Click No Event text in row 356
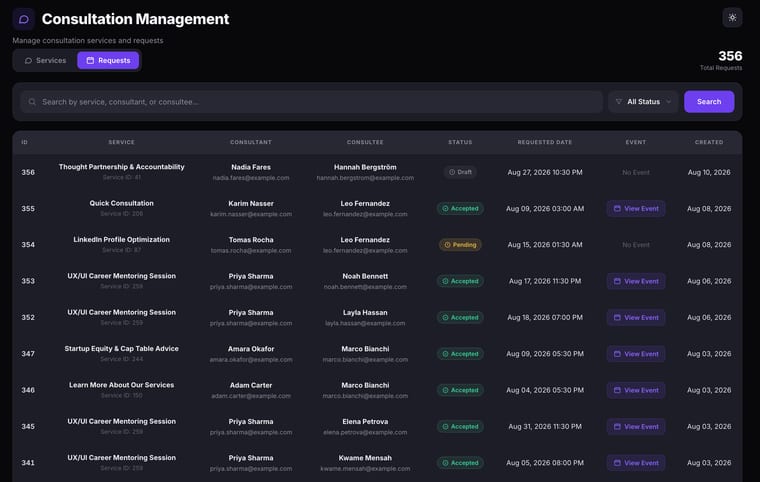This screenshot has height=482, width=760. point(635,173)
